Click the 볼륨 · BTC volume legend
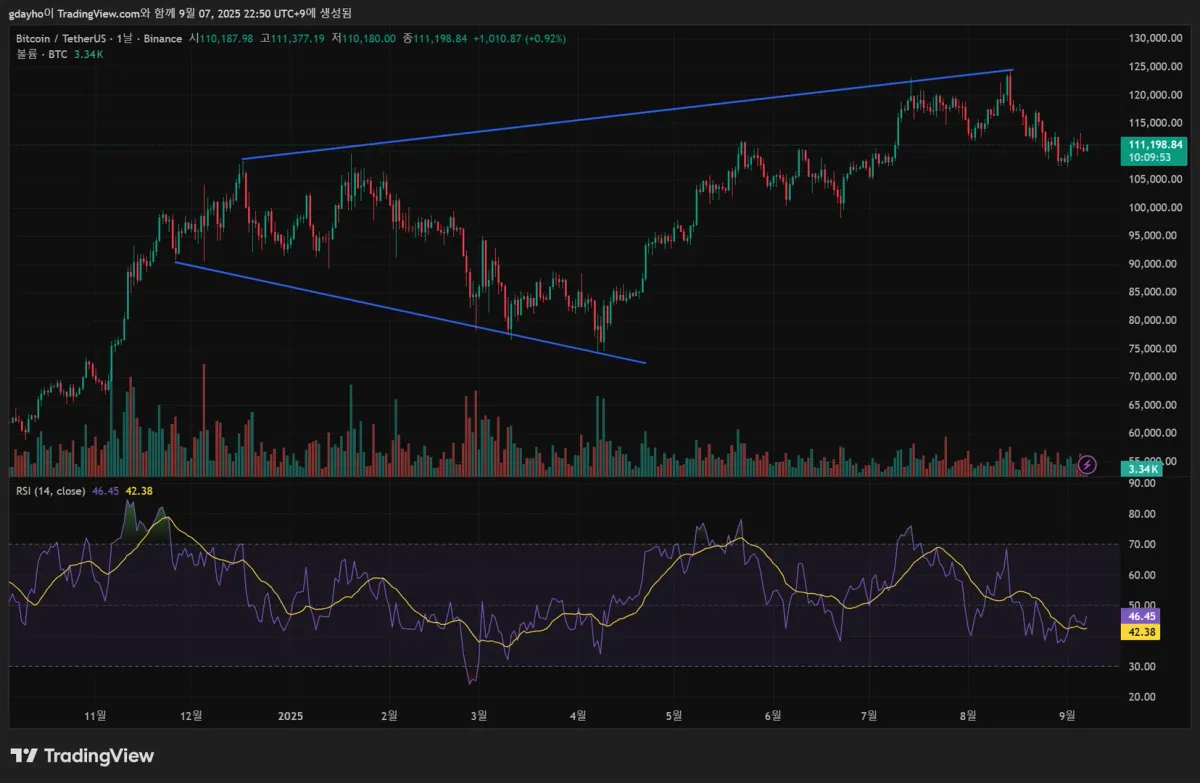Screen dimensions: 1200x783 coord(41,54)
